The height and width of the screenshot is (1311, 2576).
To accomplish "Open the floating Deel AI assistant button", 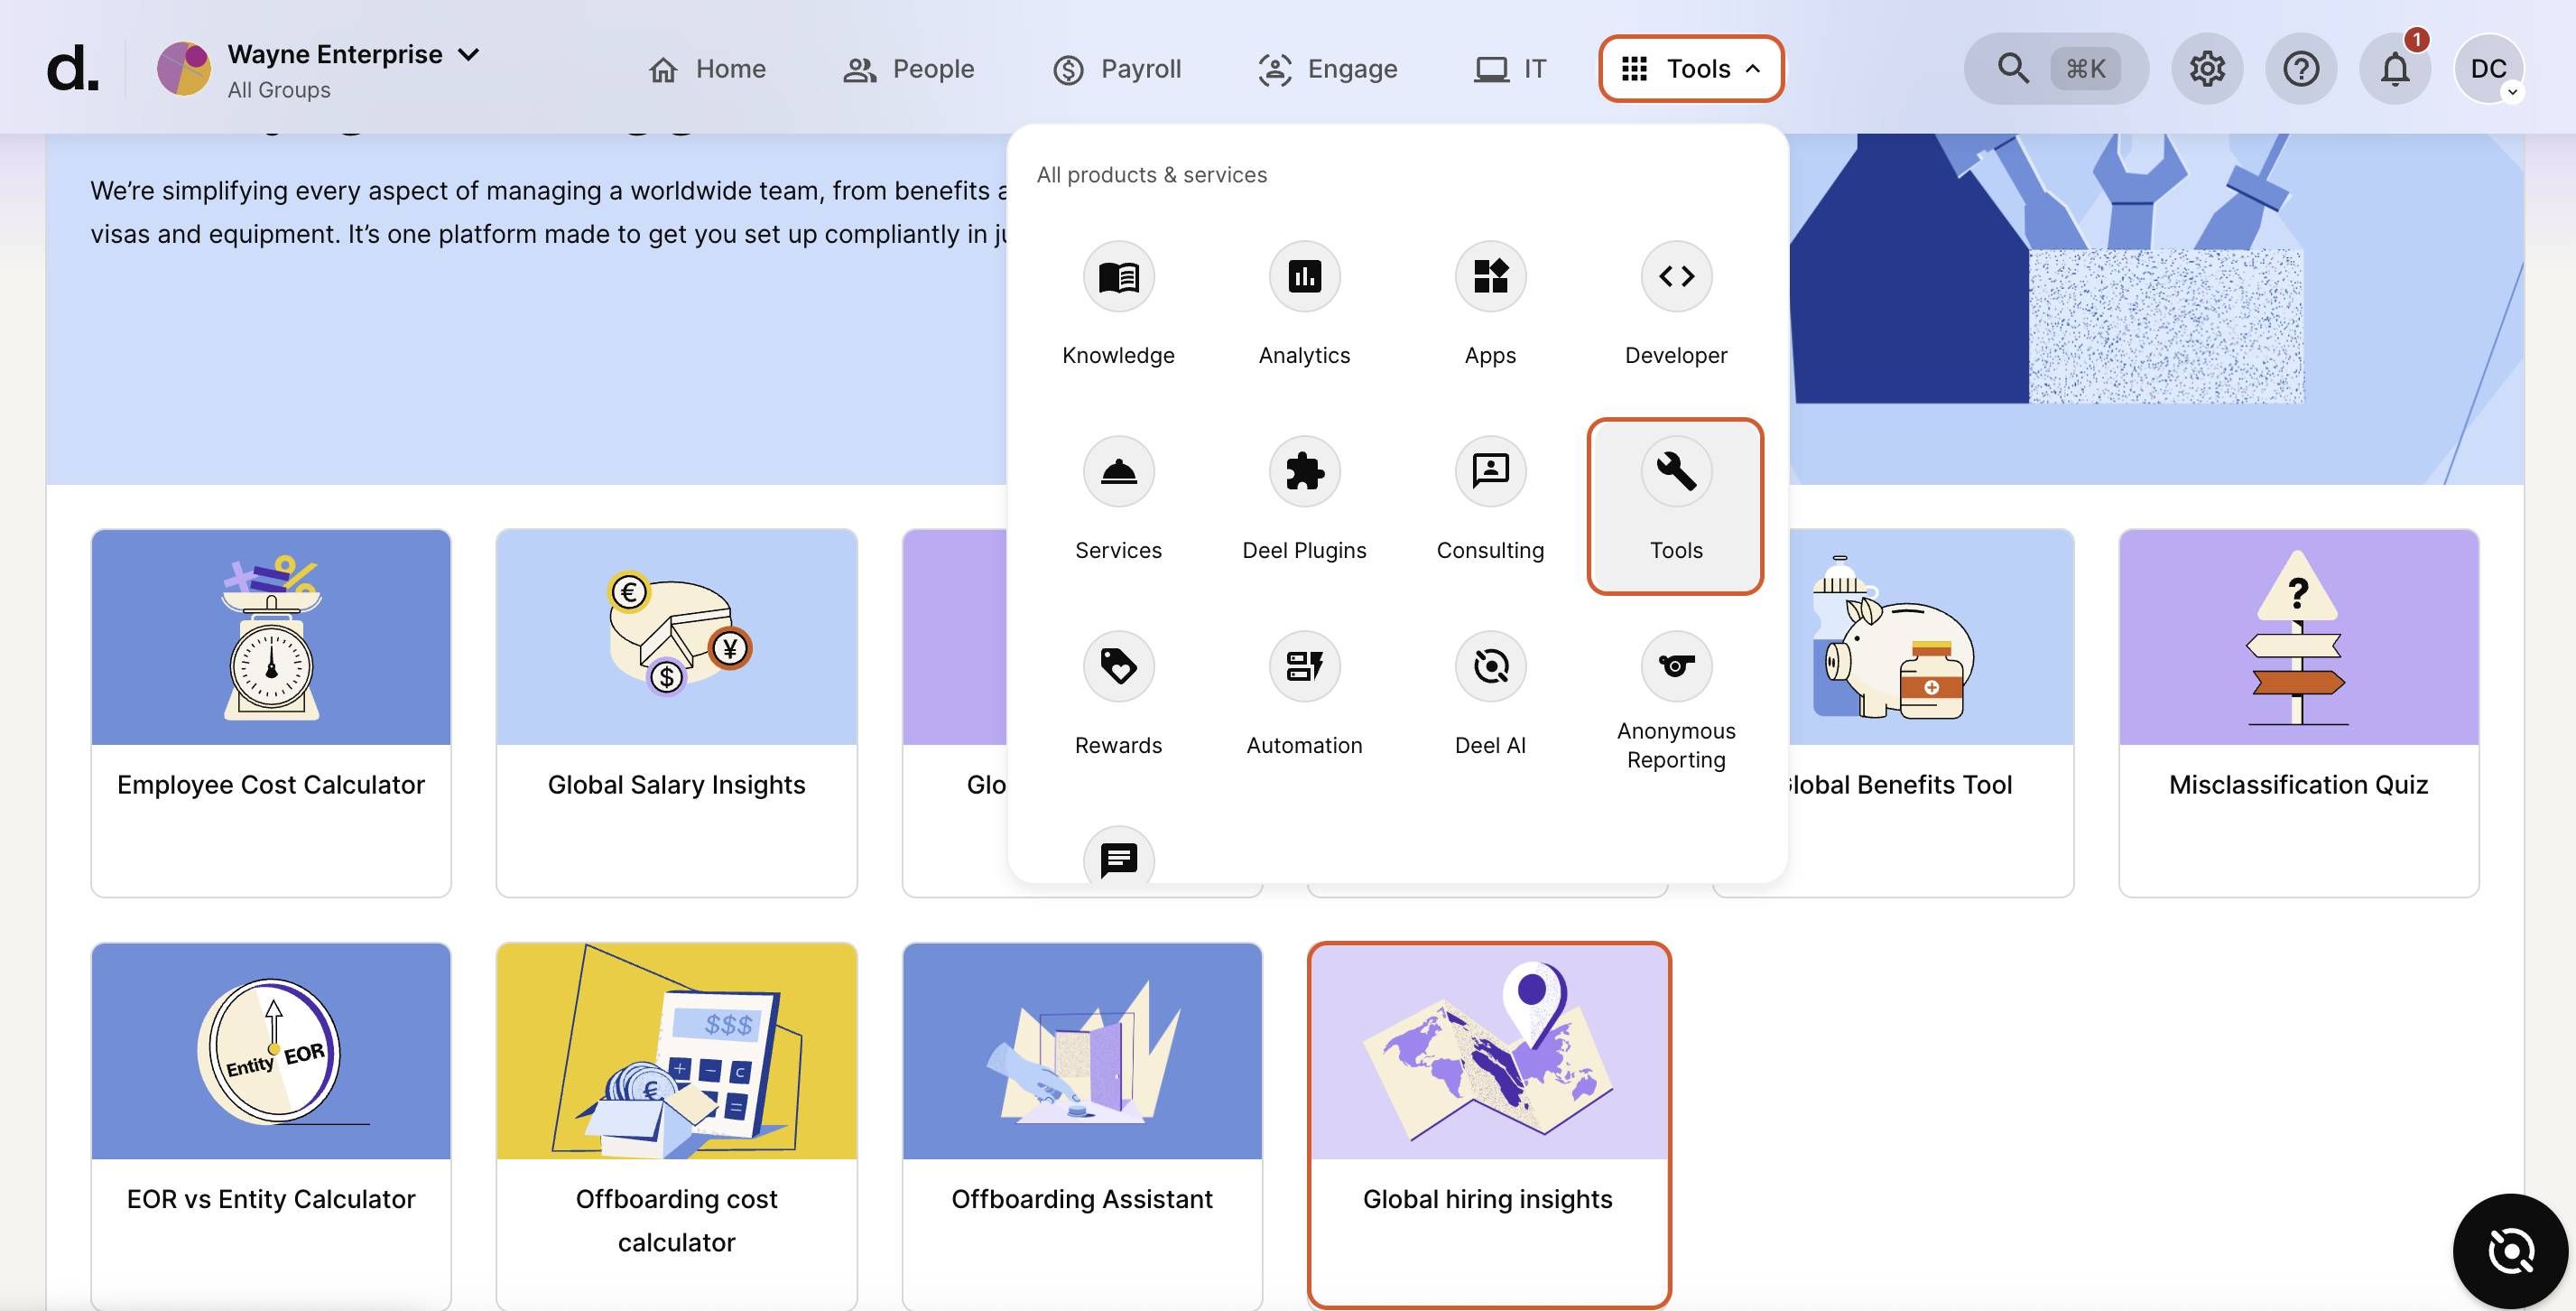I will tap(2510, 1251).
